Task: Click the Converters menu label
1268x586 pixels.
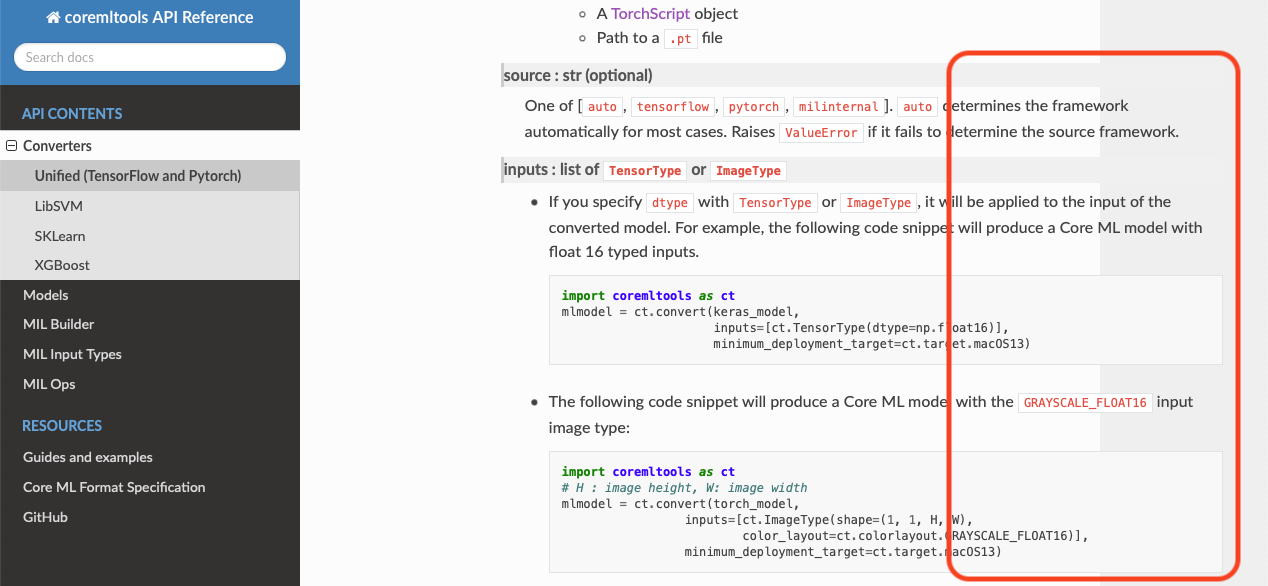Action: coord(57,146)
